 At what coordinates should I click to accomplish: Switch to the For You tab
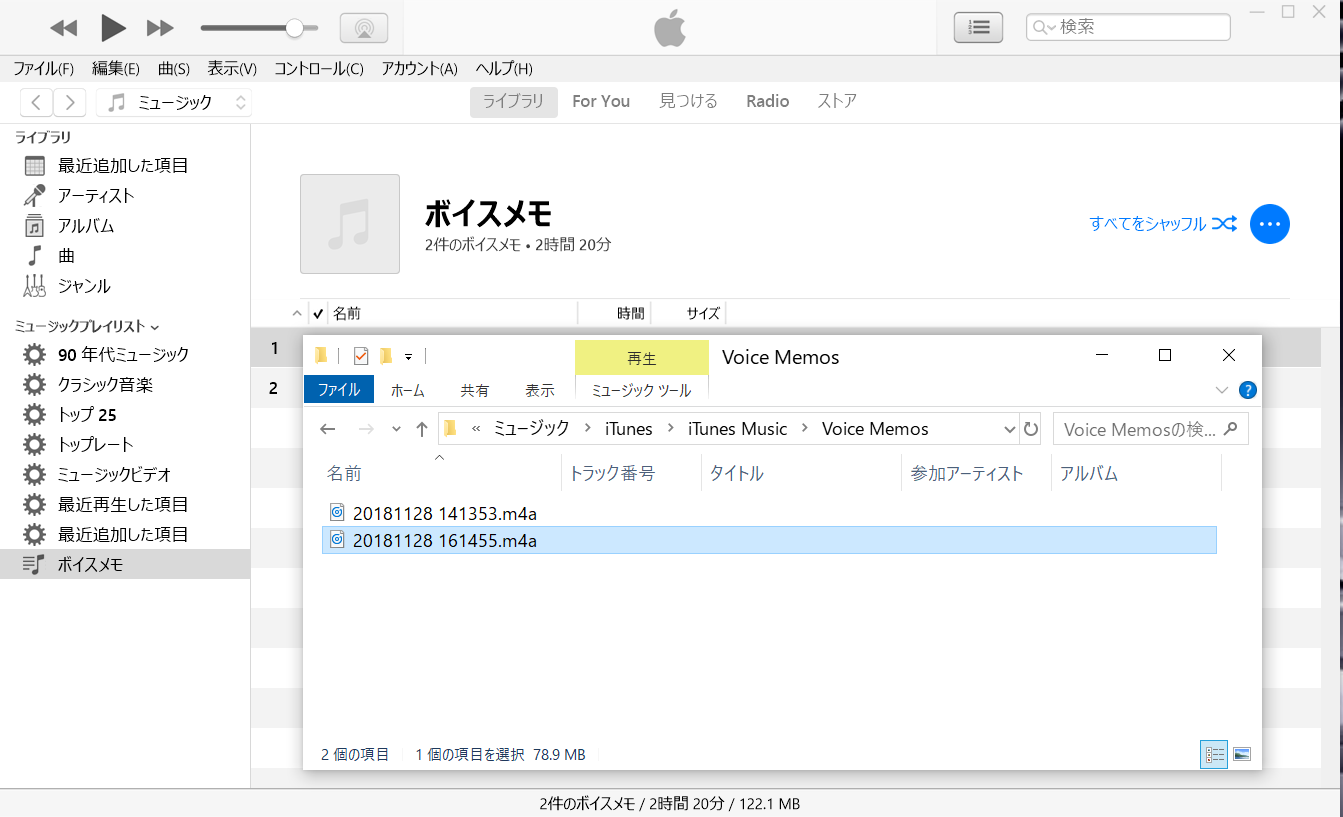click(x=601, y=101)
